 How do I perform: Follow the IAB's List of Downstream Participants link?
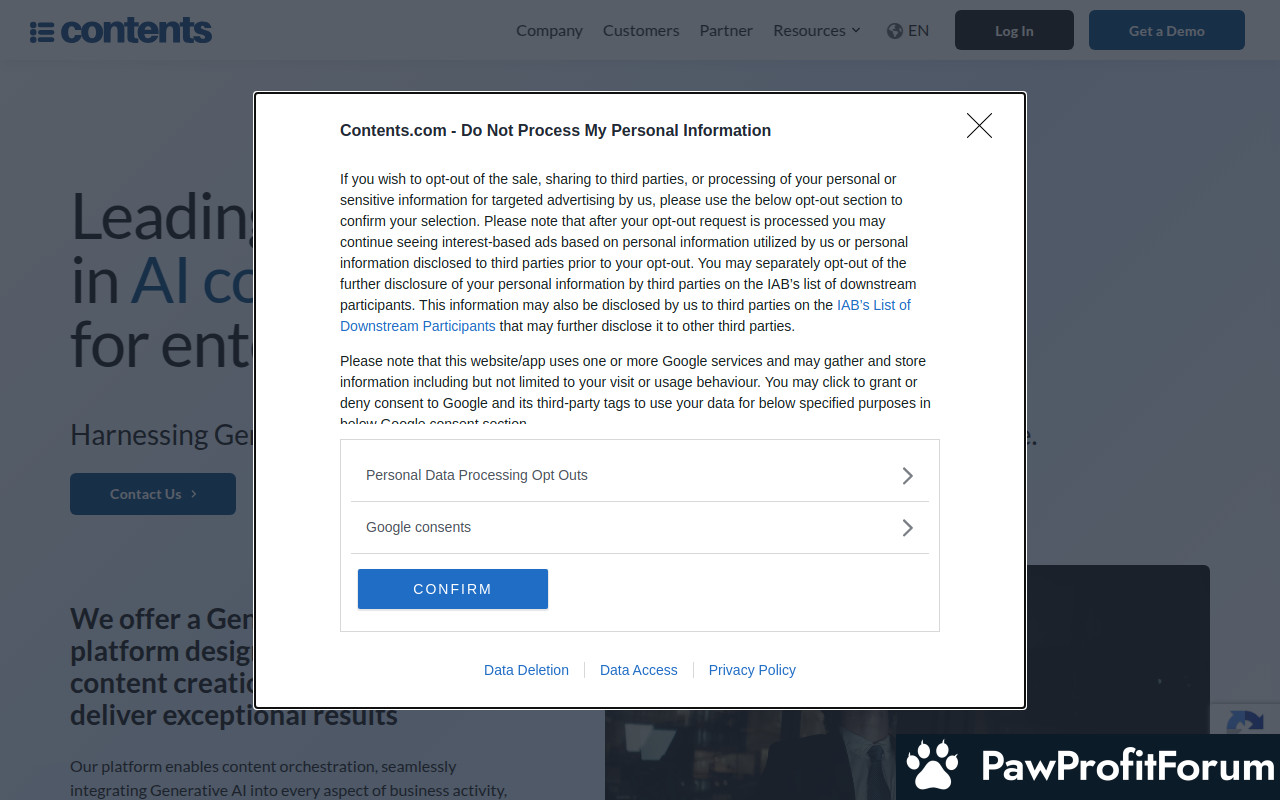(x=625, y=315)
